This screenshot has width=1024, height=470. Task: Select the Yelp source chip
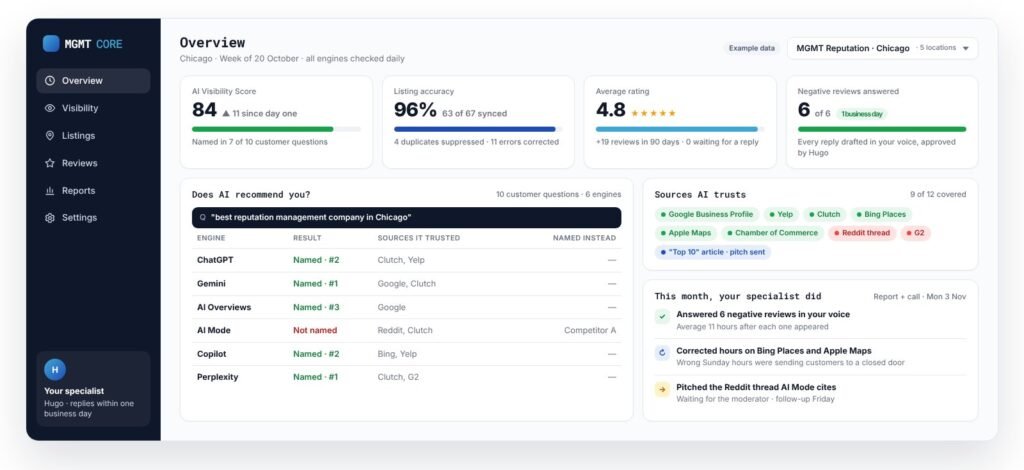click(x=780, y=214)
